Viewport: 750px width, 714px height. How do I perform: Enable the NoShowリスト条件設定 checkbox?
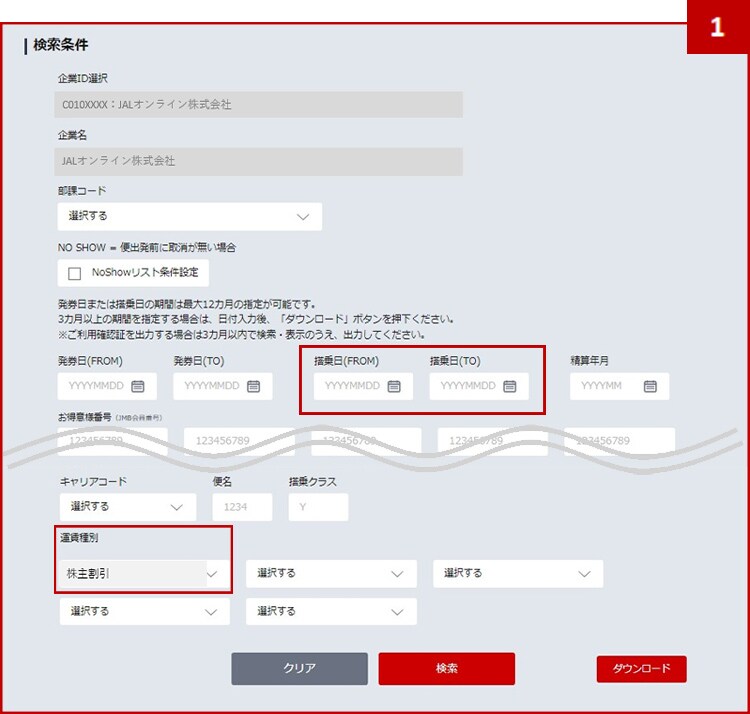[x=75, y=273]
